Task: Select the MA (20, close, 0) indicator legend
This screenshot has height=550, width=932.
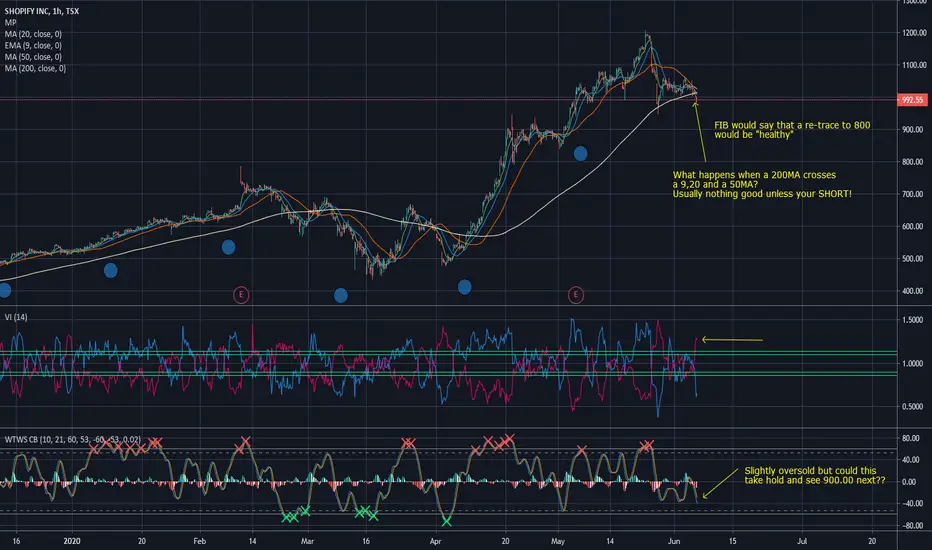Action: [33, 34]
